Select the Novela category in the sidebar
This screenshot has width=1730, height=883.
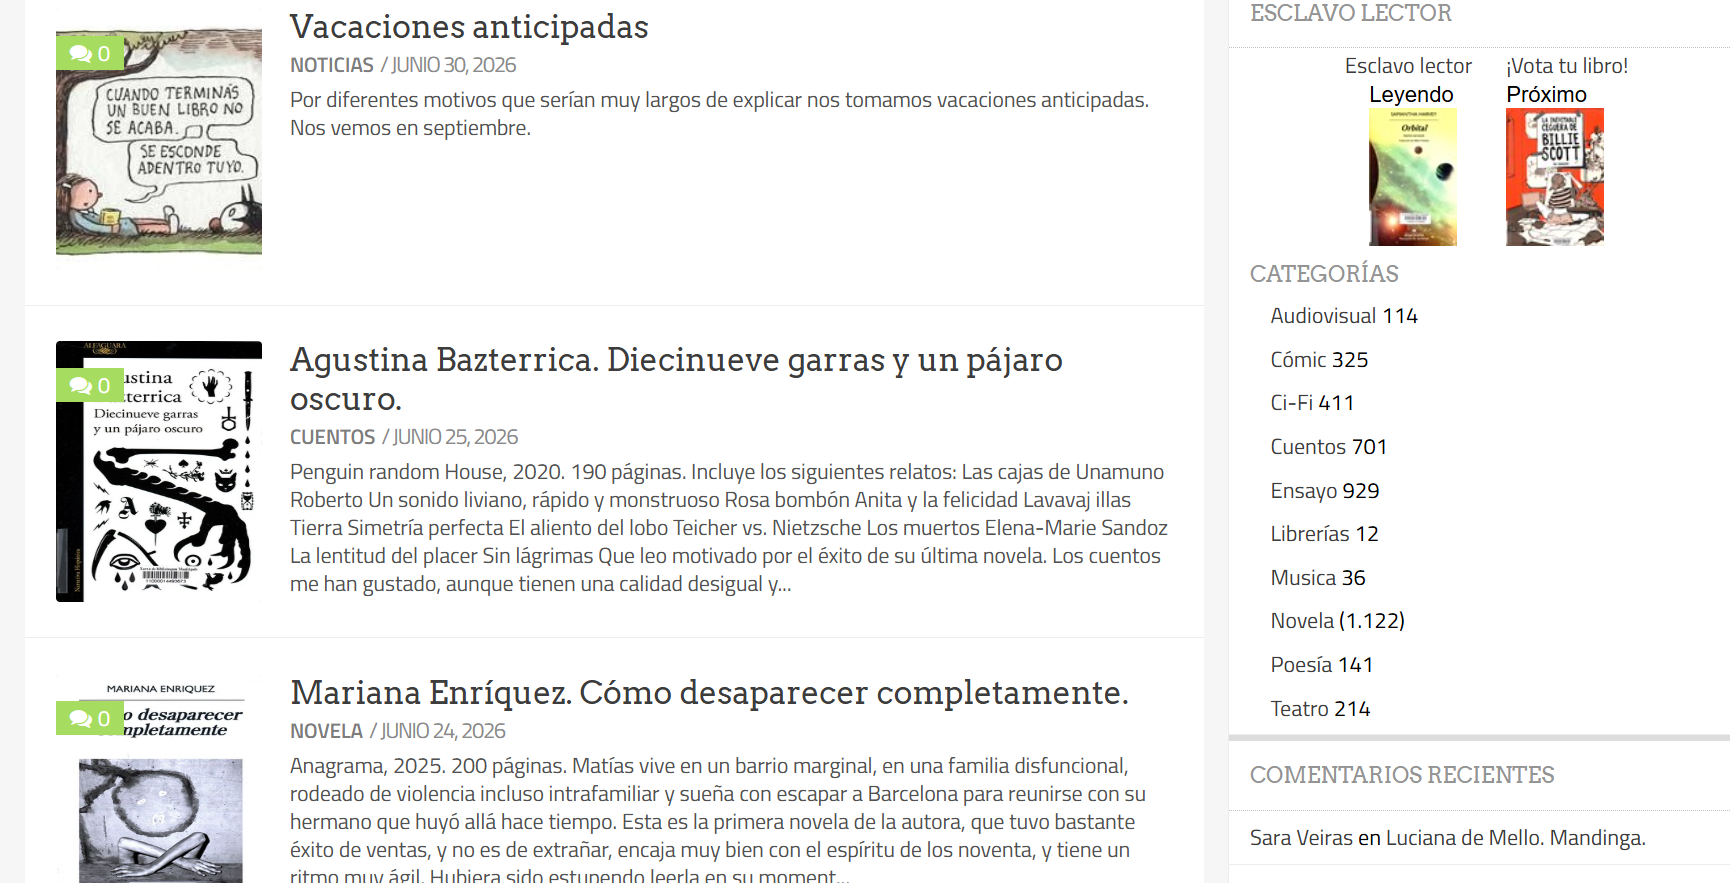coord(1302,621)
